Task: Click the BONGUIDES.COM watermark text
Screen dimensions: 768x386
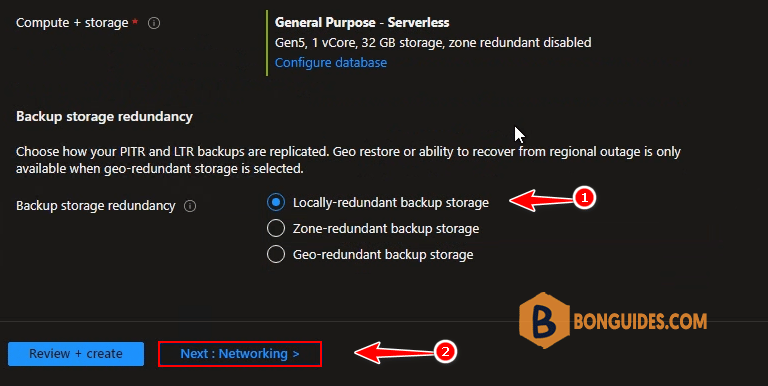Action: click(640, 321)
